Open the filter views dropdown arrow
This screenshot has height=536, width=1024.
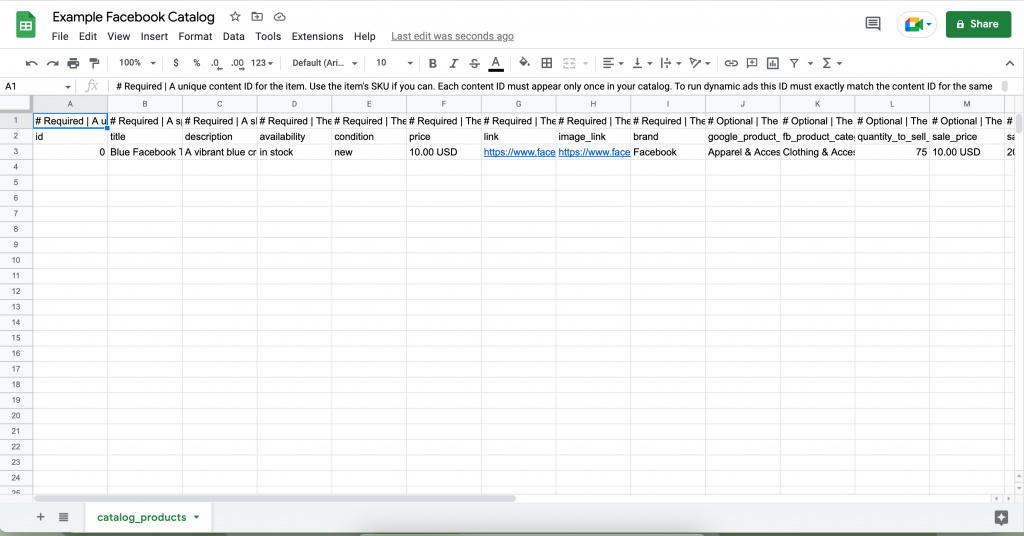(810, 63)
